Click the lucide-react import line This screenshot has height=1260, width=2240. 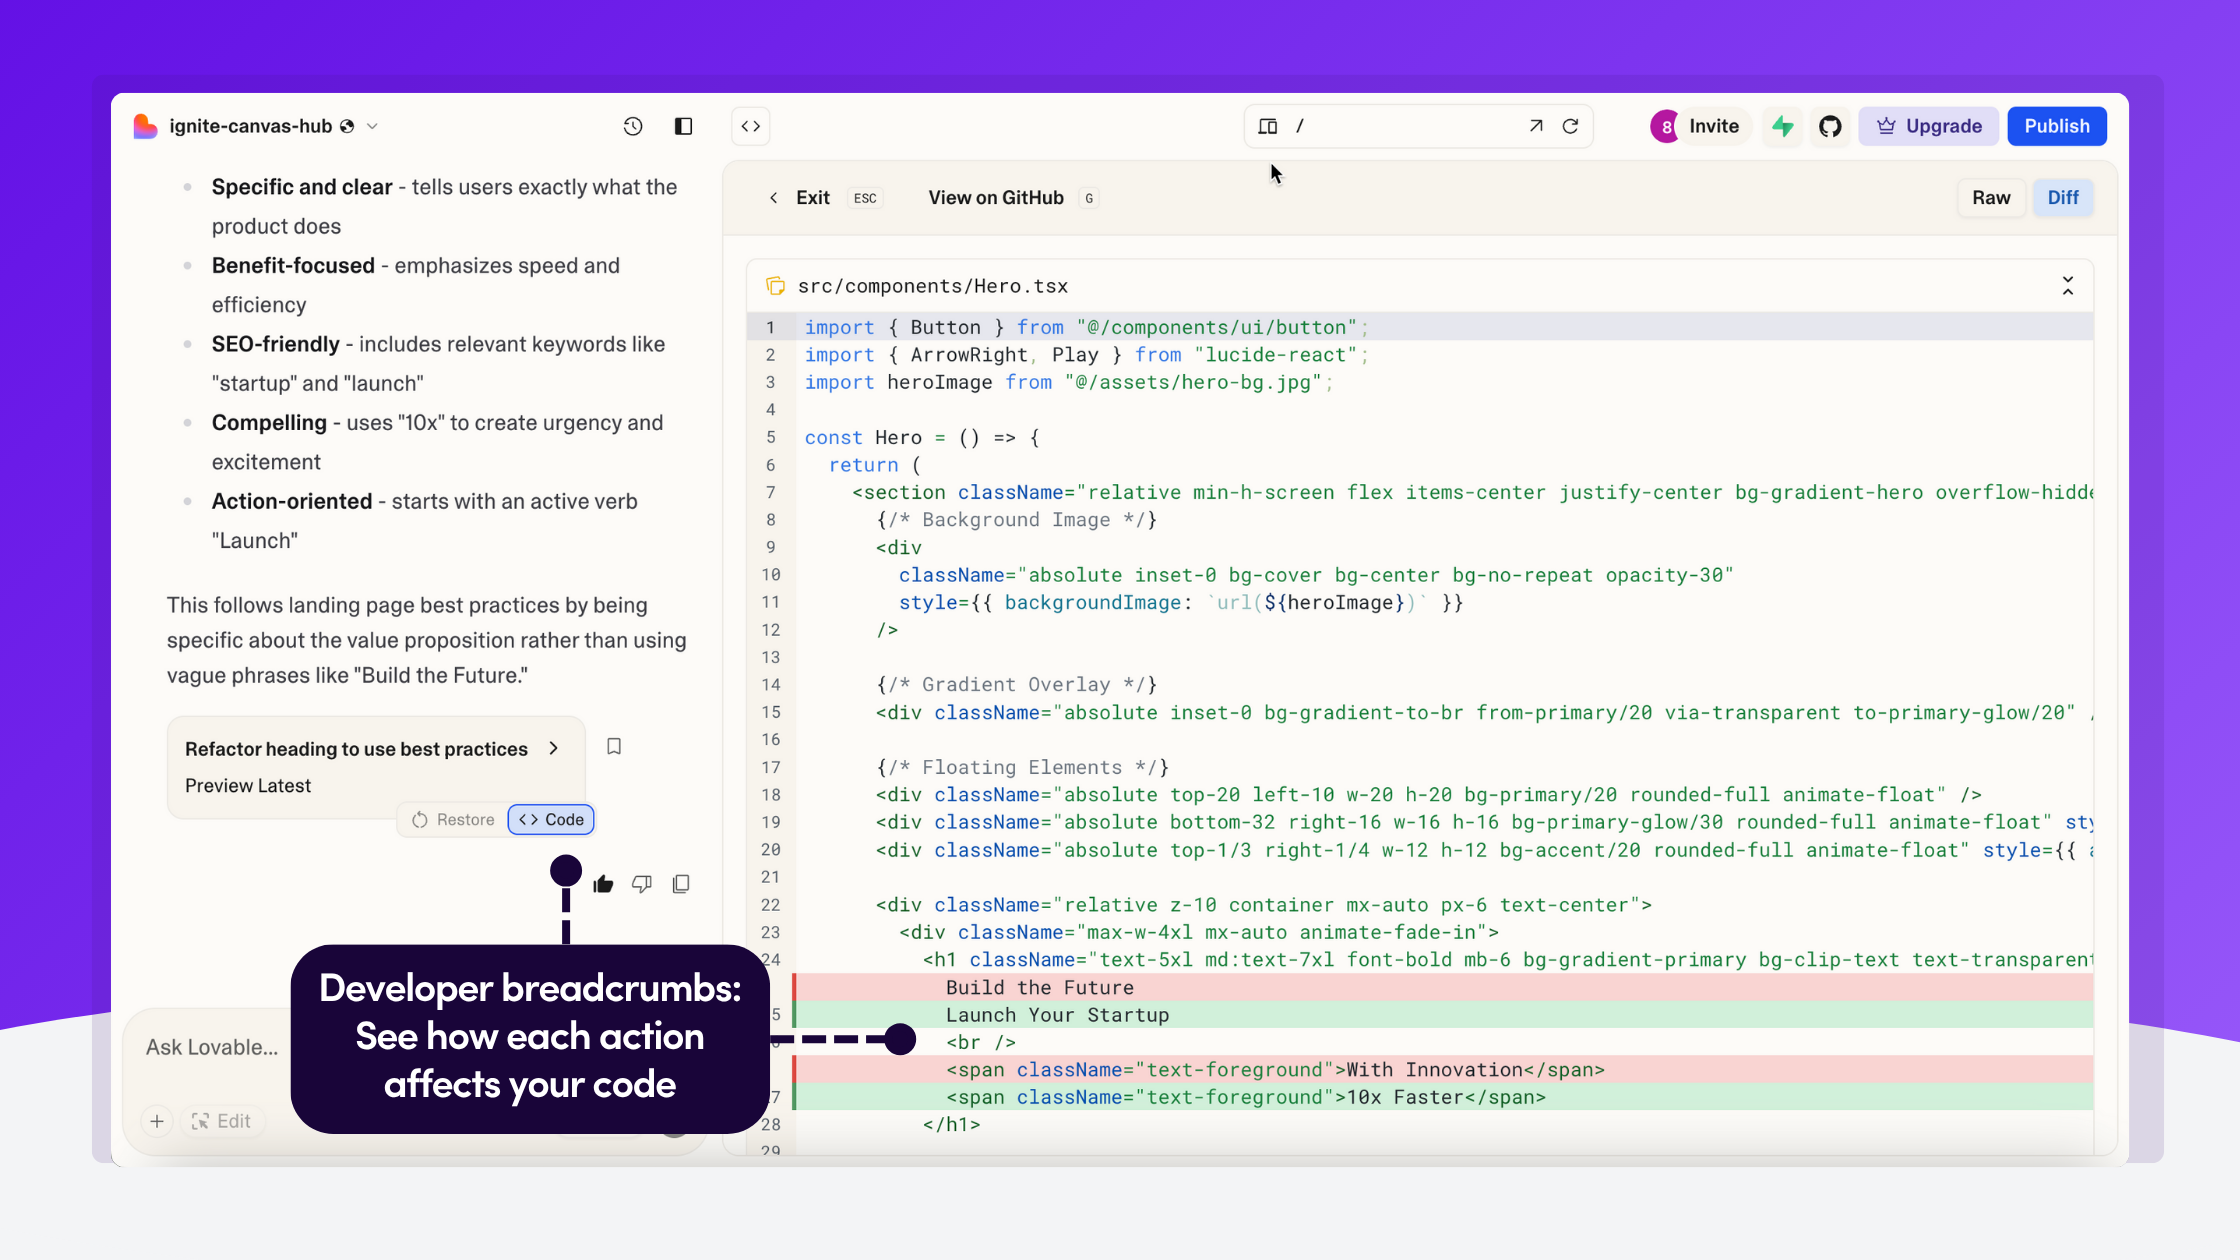(x=1087, y=355)
